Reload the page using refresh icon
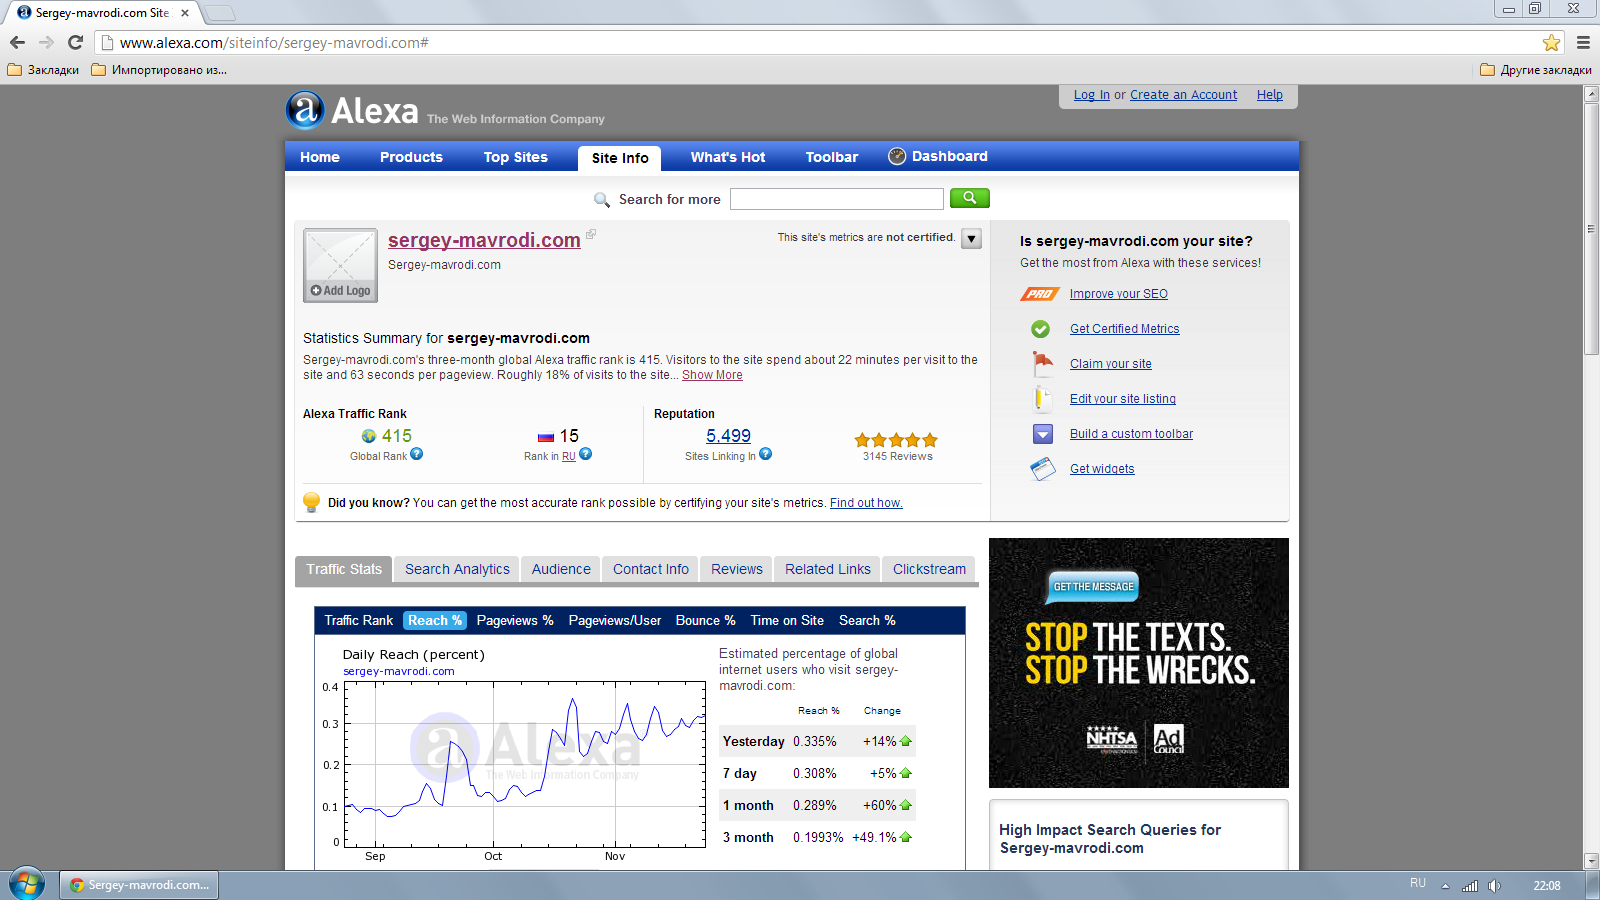1600x900 pixels. click(75, 43)
